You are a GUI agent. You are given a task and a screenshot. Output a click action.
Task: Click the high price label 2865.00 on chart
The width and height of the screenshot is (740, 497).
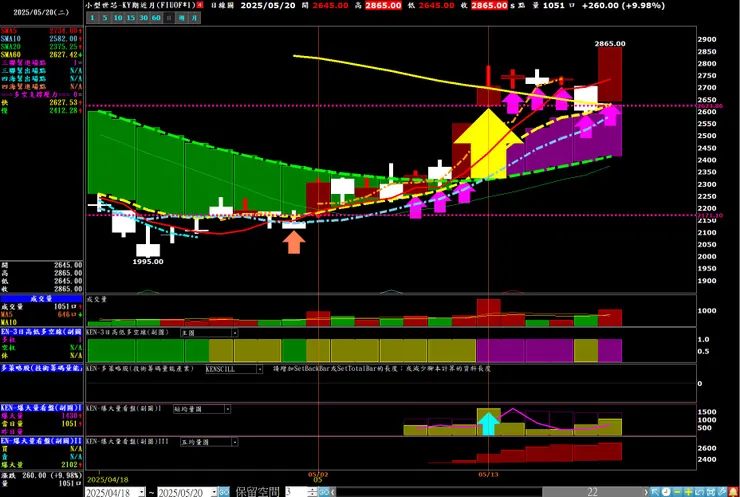610,43
